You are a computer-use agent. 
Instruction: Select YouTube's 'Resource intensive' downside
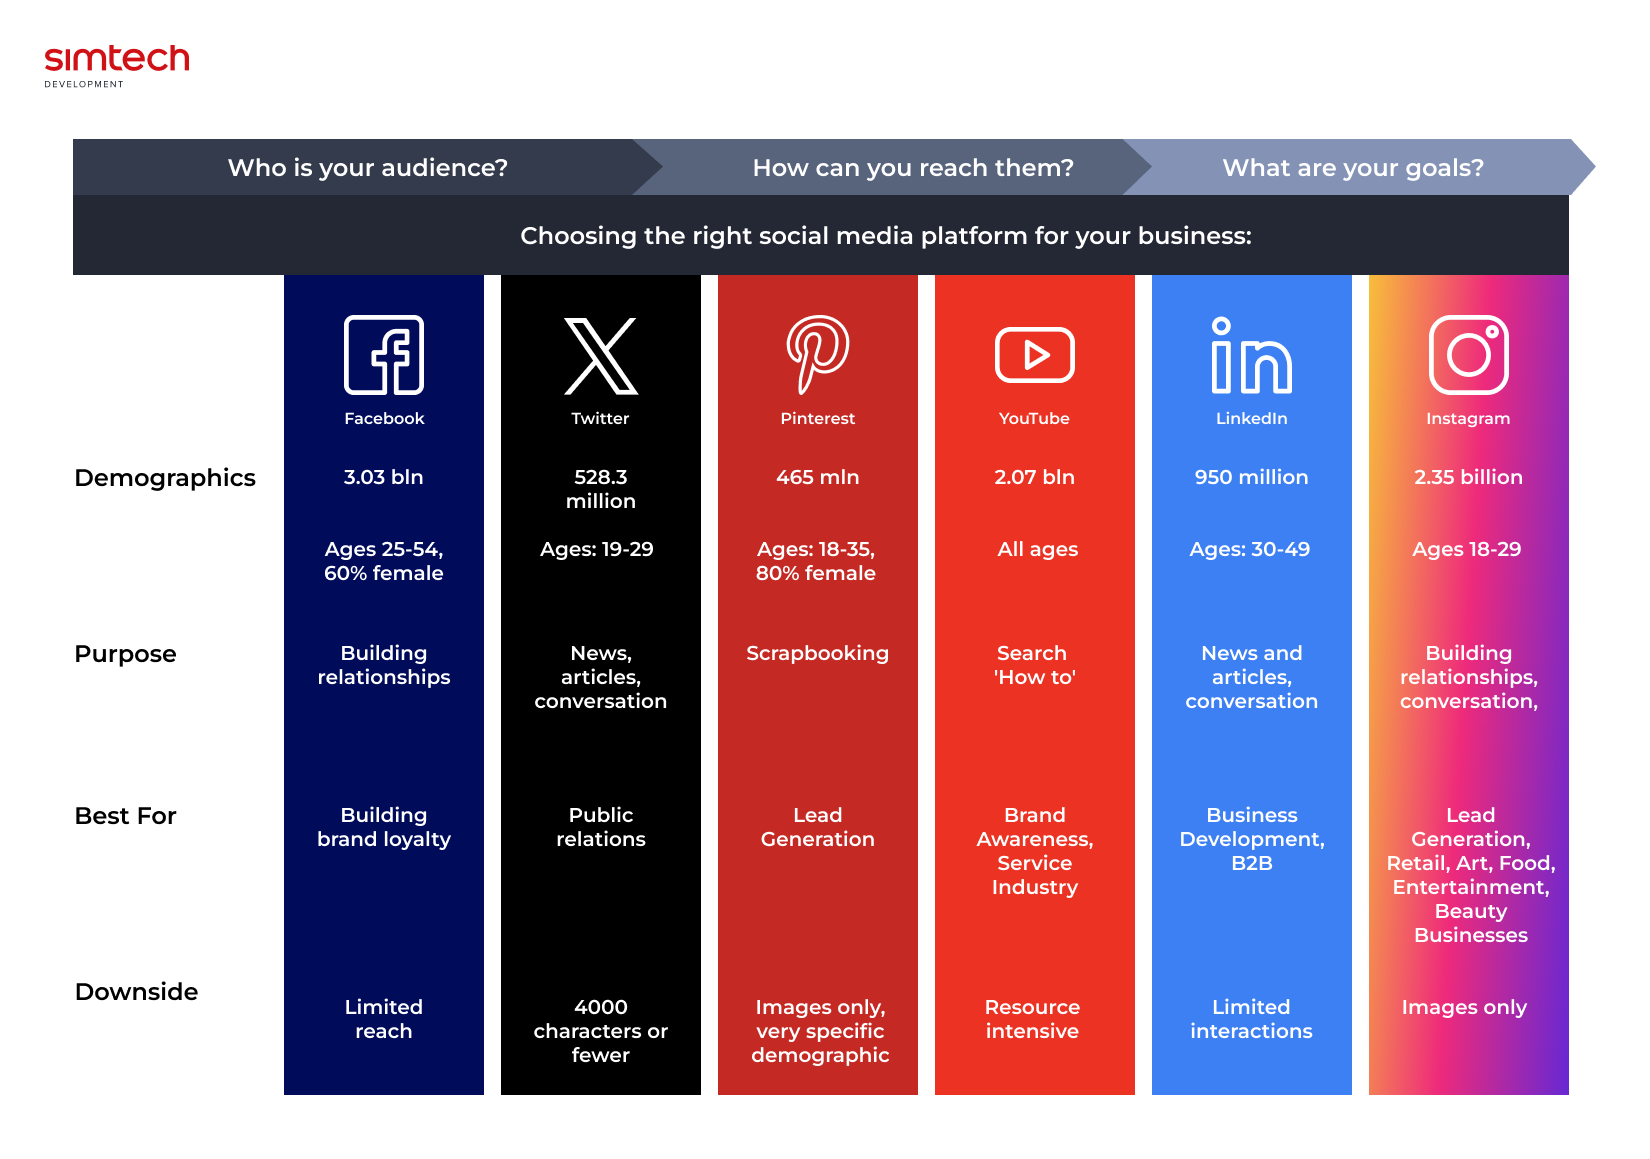(x=1033, y=1019)
